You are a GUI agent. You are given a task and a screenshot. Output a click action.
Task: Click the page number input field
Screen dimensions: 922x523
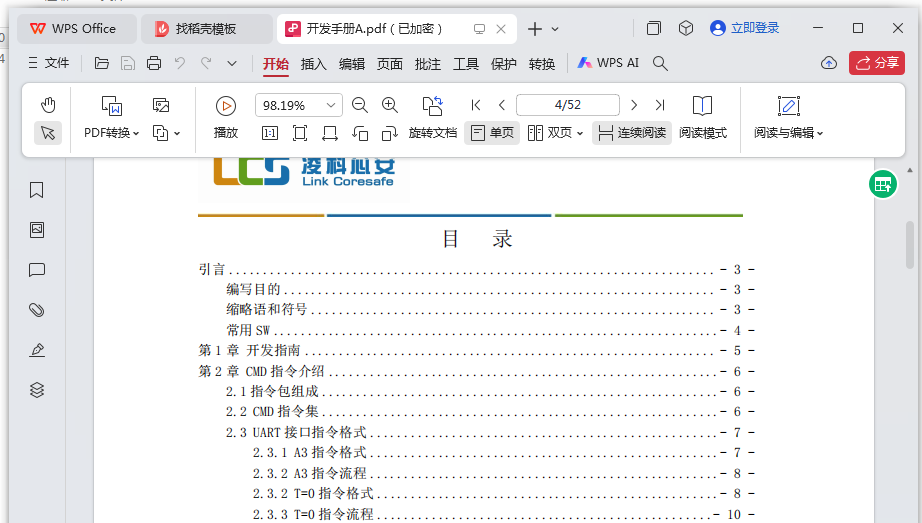tap(567, 105)
